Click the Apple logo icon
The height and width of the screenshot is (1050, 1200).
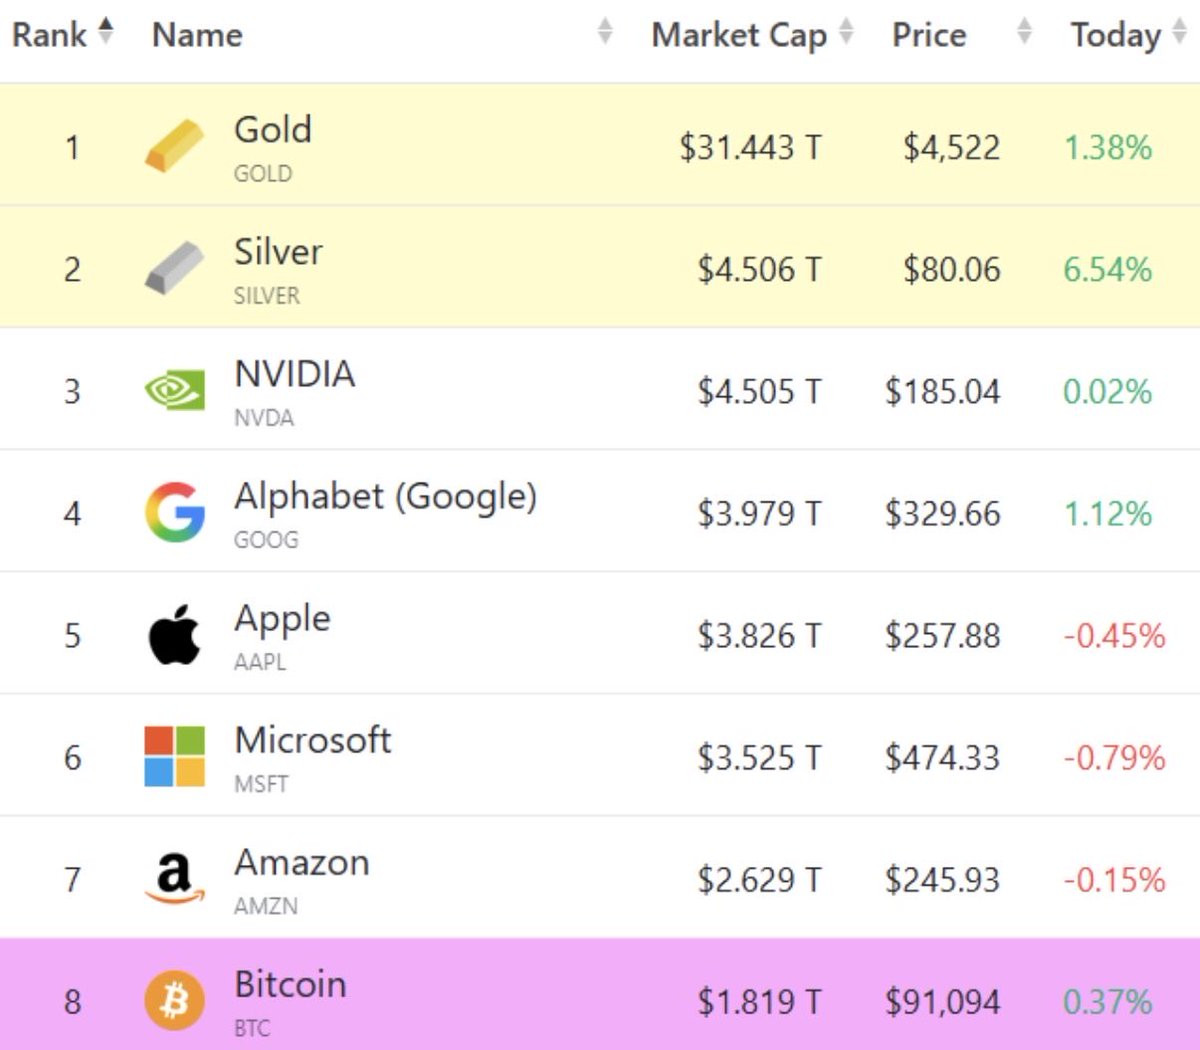tap(174, 635)
